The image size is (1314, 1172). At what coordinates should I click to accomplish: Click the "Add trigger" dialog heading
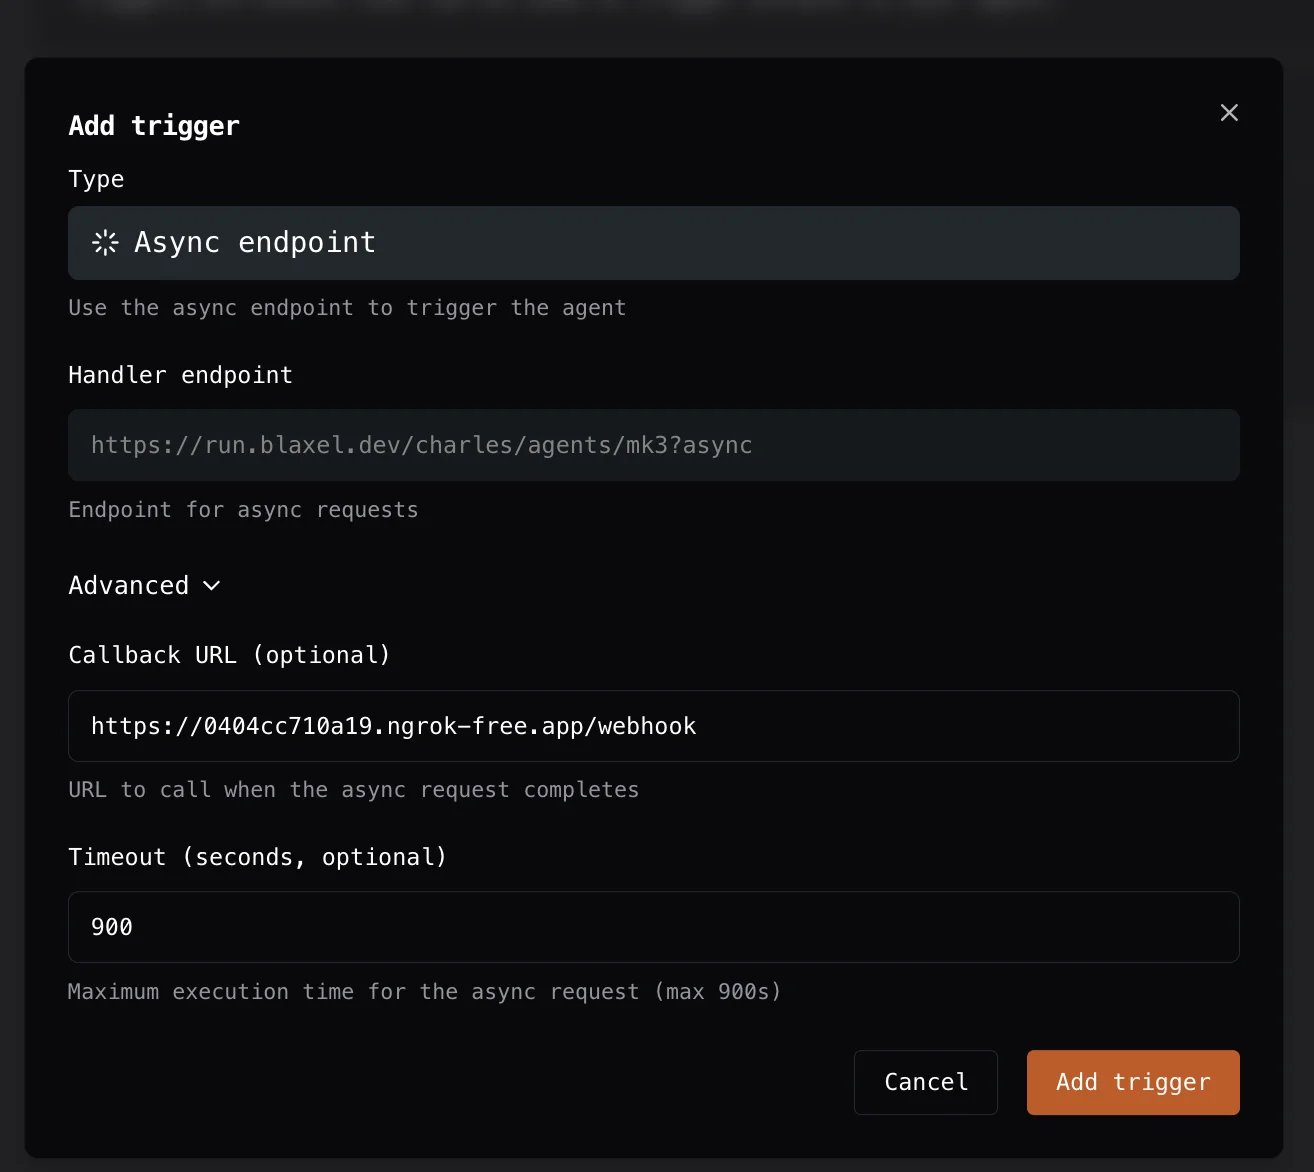[x=154, y=126]
